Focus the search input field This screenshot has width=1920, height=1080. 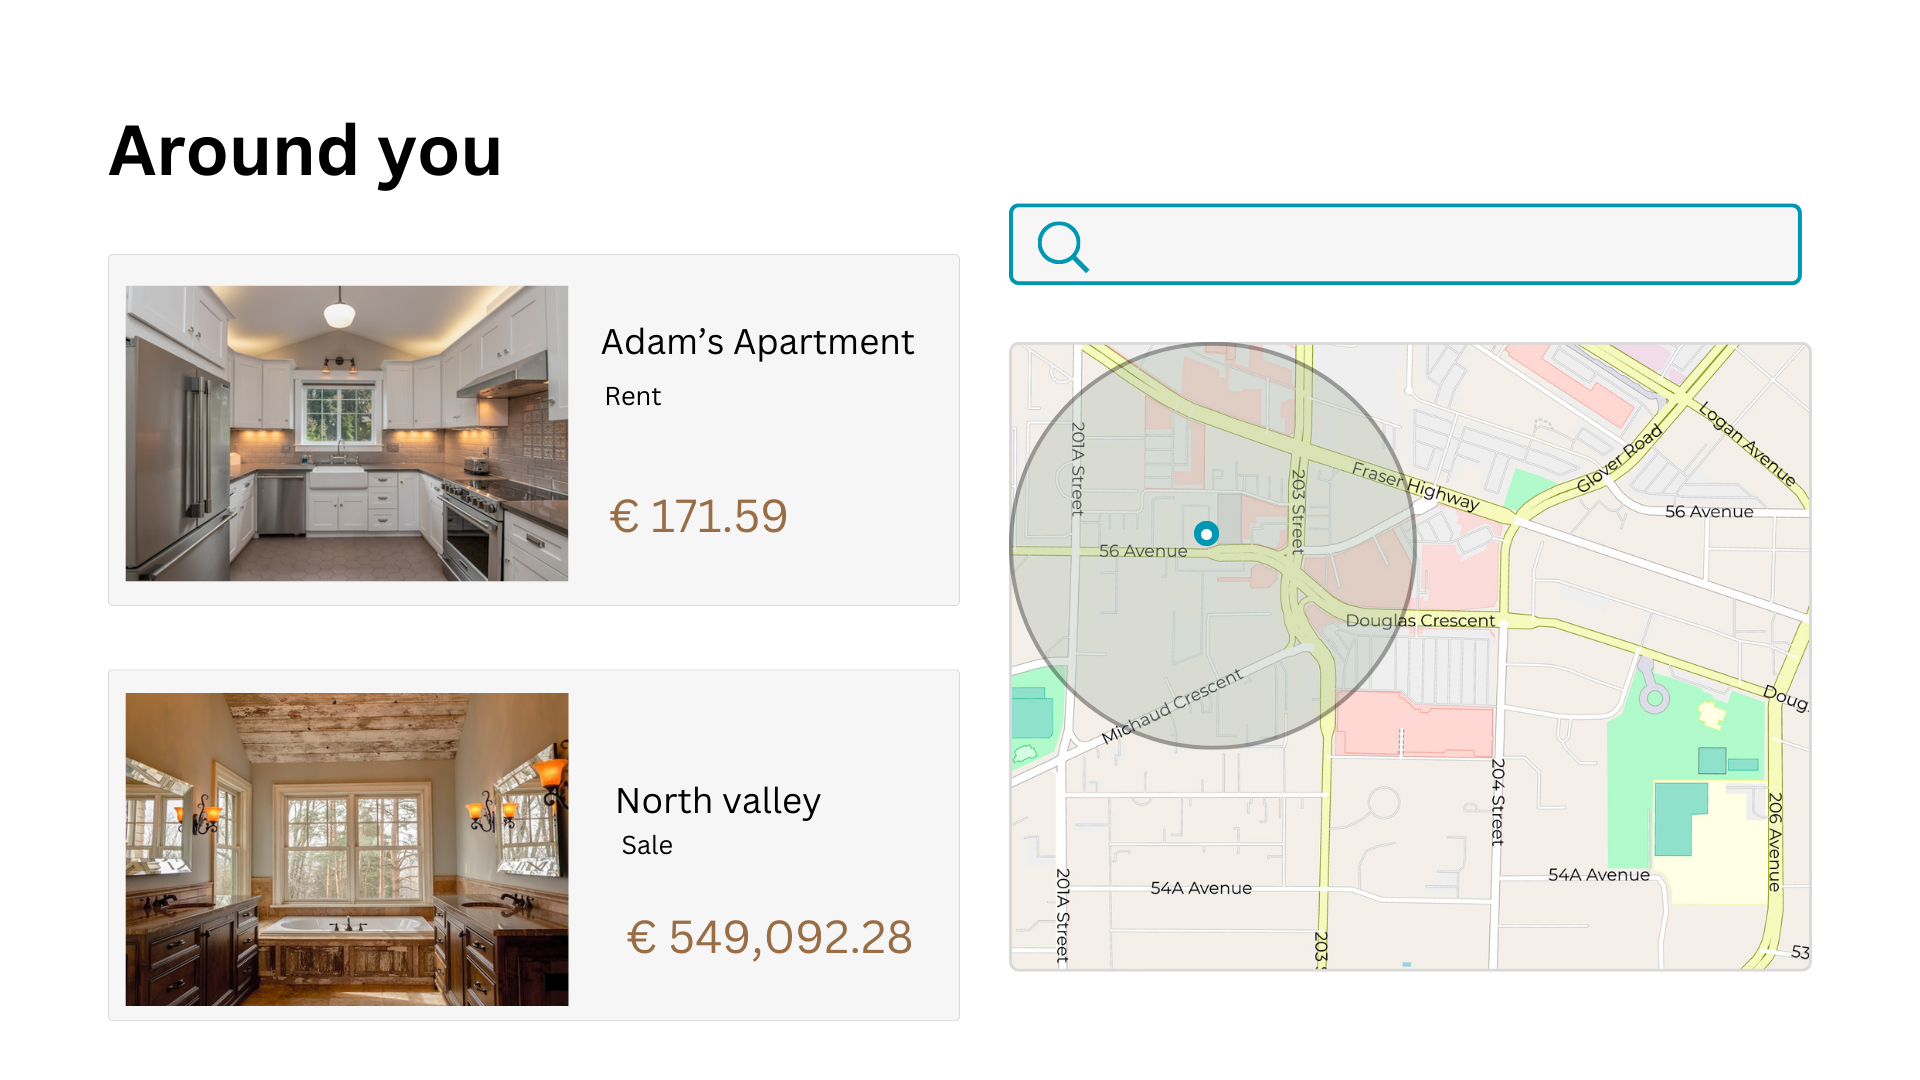pos(1440,245)
